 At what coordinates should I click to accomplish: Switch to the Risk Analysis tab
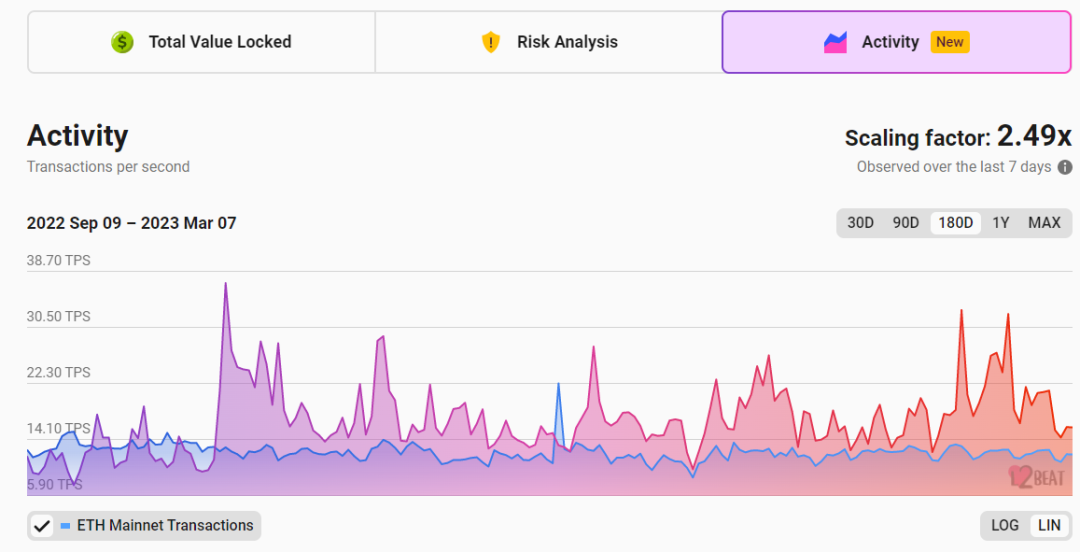(x=548, y=42)
